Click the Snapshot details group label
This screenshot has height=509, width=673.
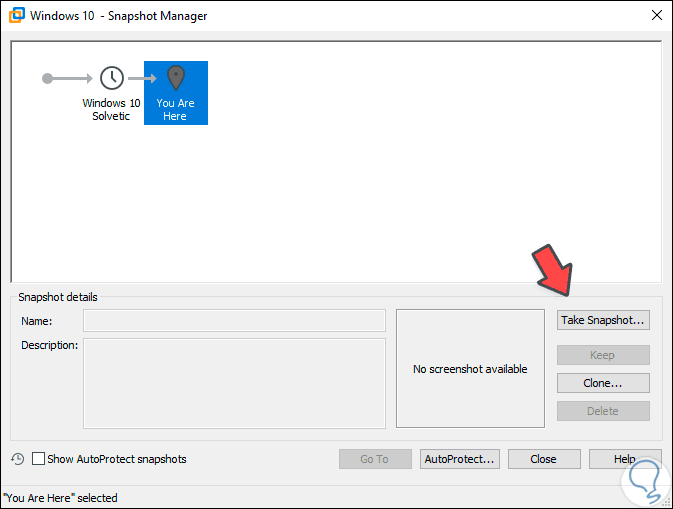coord(58,297)
